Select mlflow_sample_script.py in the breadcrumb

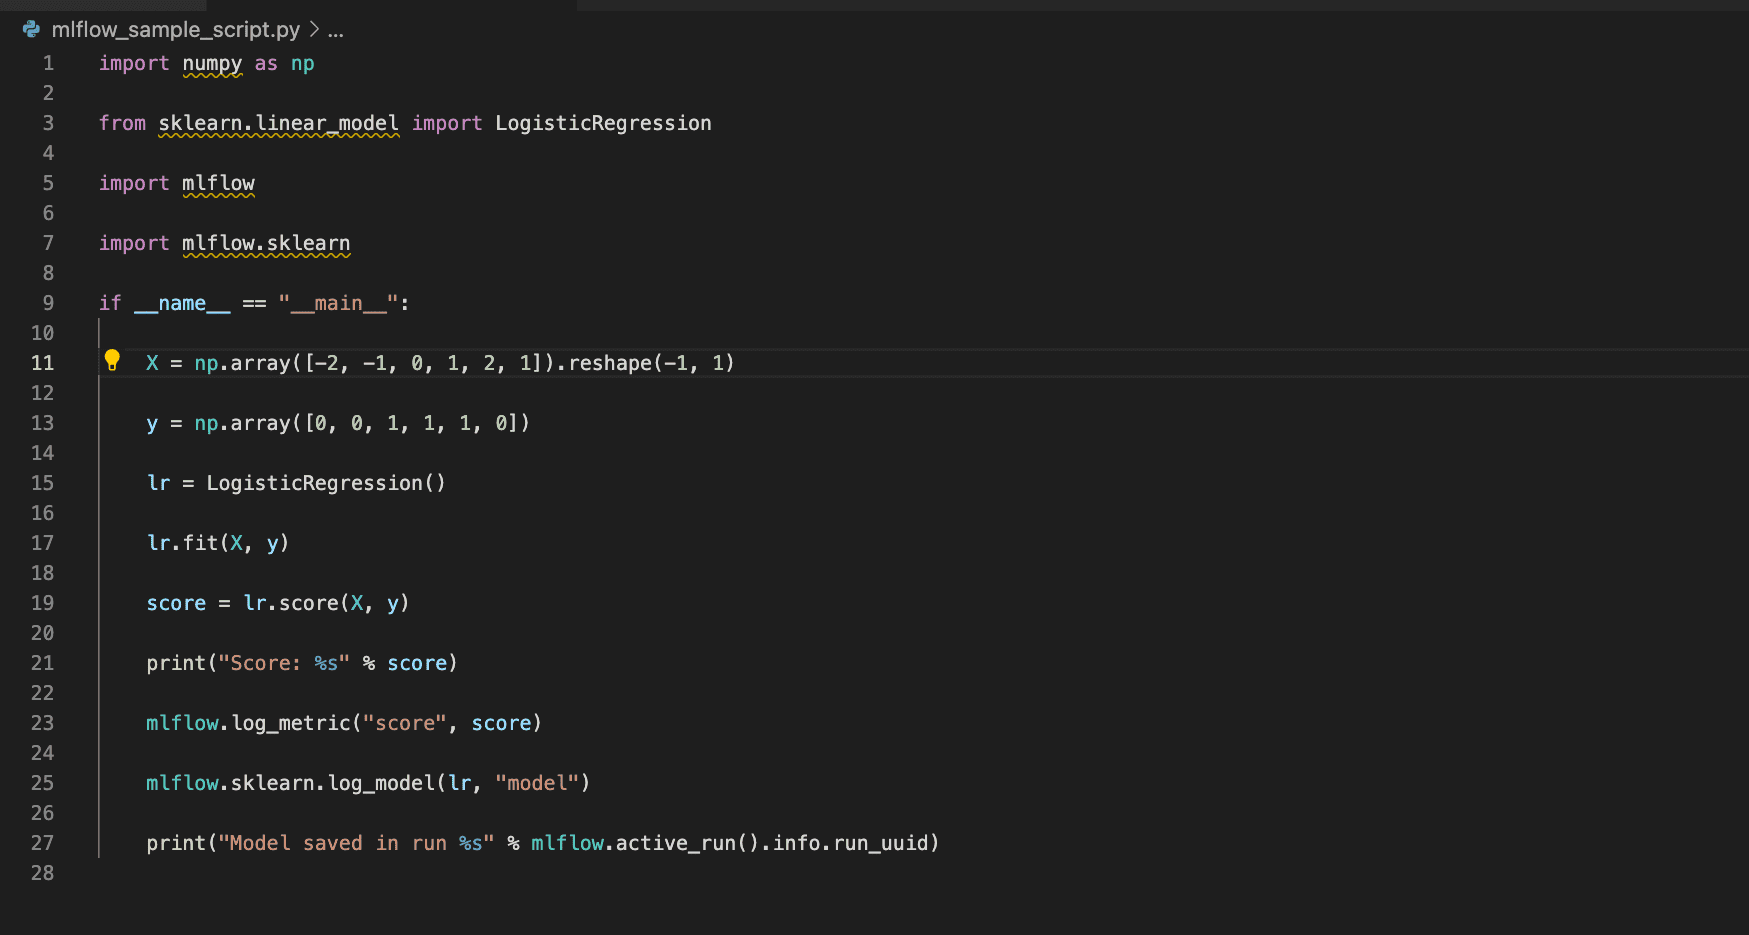[175, 30]
